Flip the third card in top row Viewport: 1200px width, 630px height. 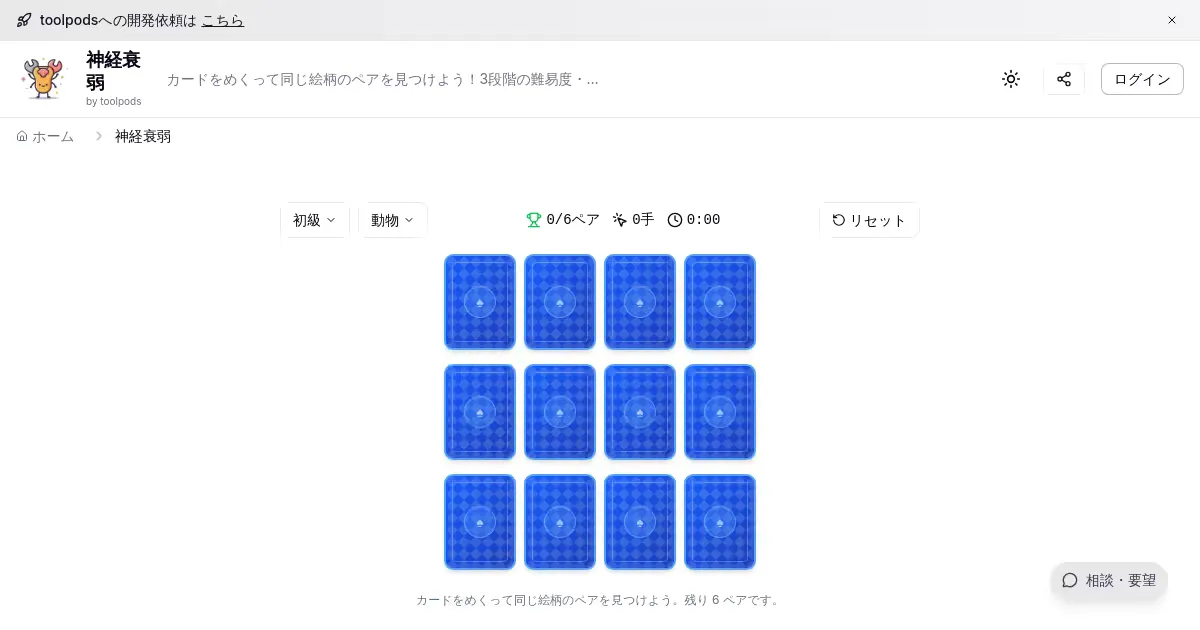[x=640, y=302]
